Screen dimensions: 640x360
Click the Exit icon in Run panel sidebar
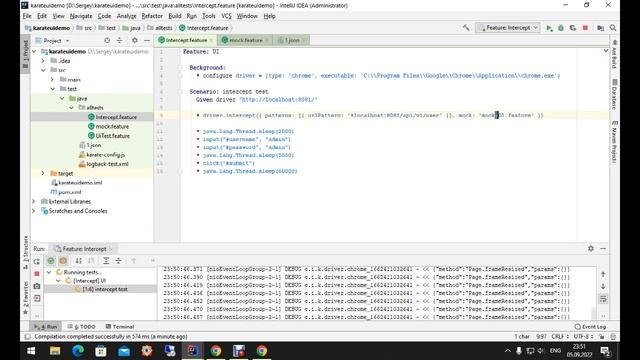[37, 298]
